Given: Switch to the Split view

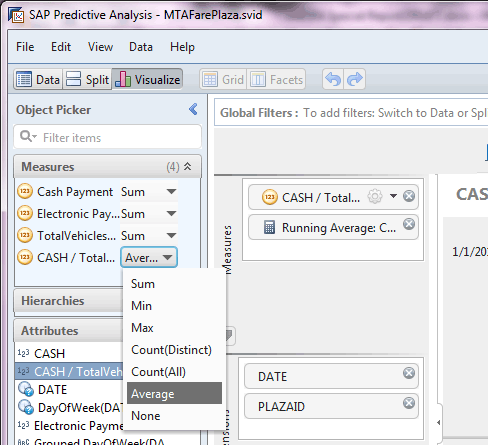Looking at the screenshot, I should click(87, 79).
